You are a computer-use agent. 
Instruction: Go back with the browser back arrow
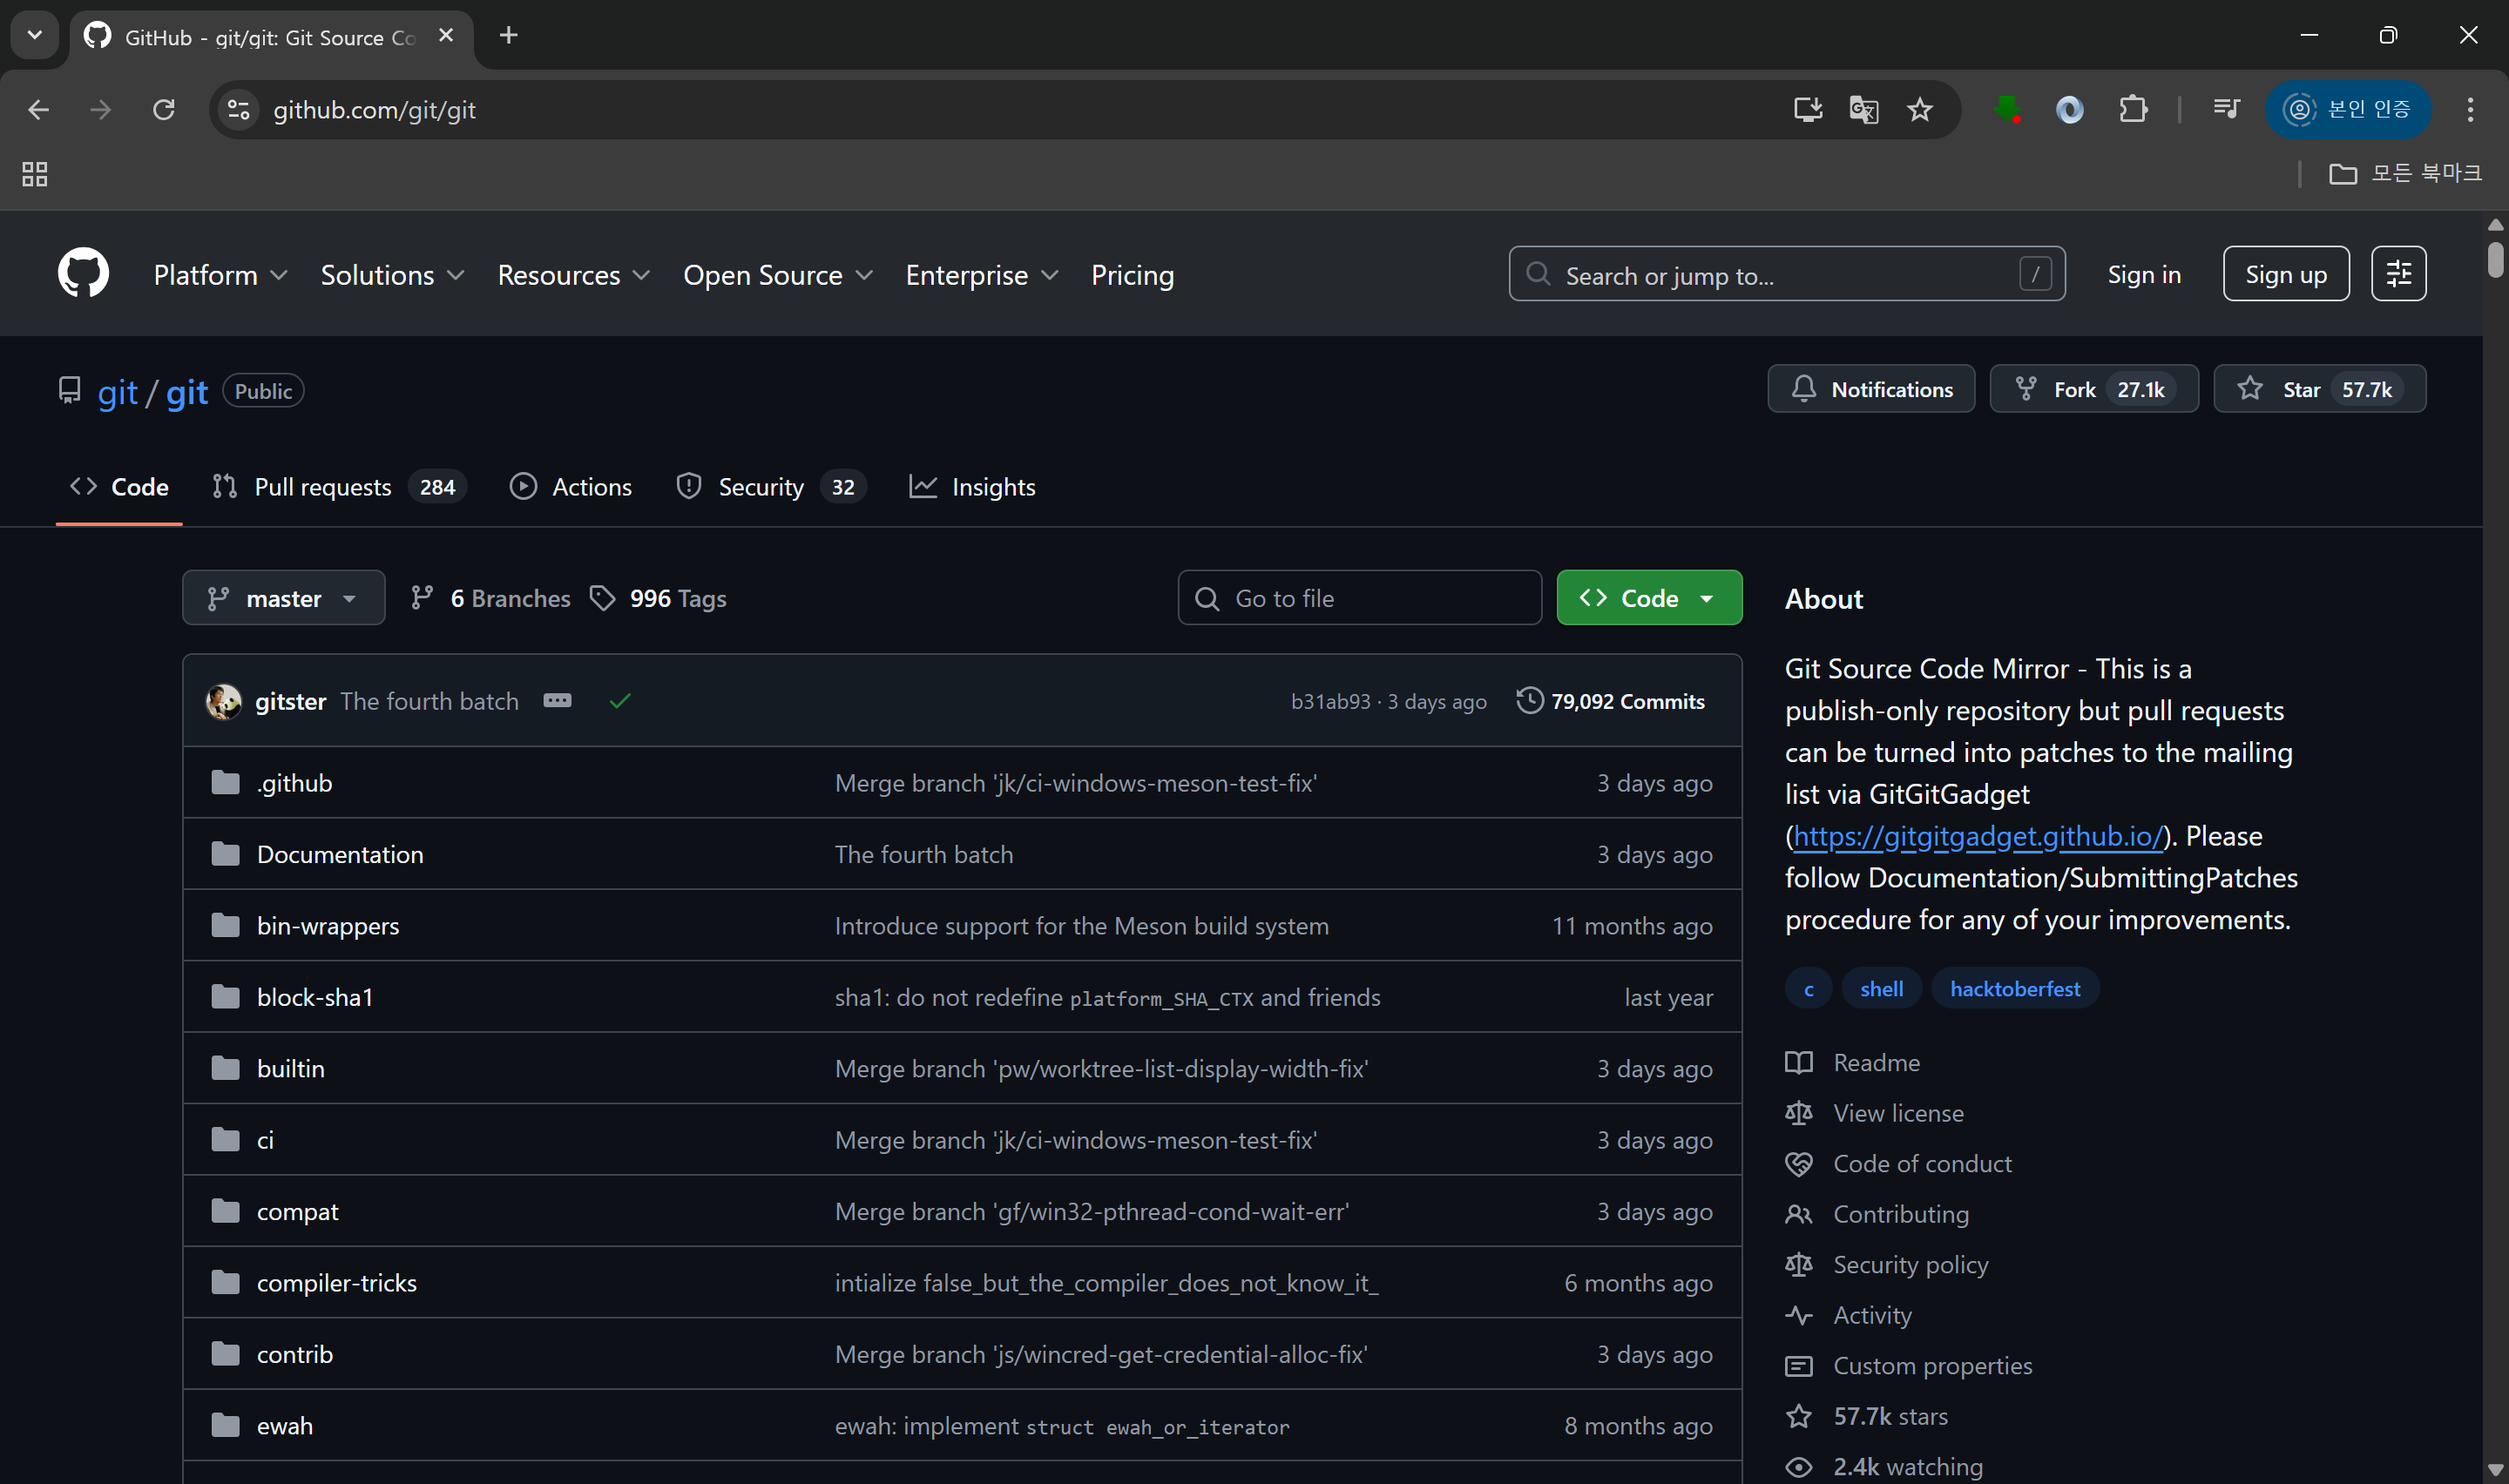pos(38,109)
